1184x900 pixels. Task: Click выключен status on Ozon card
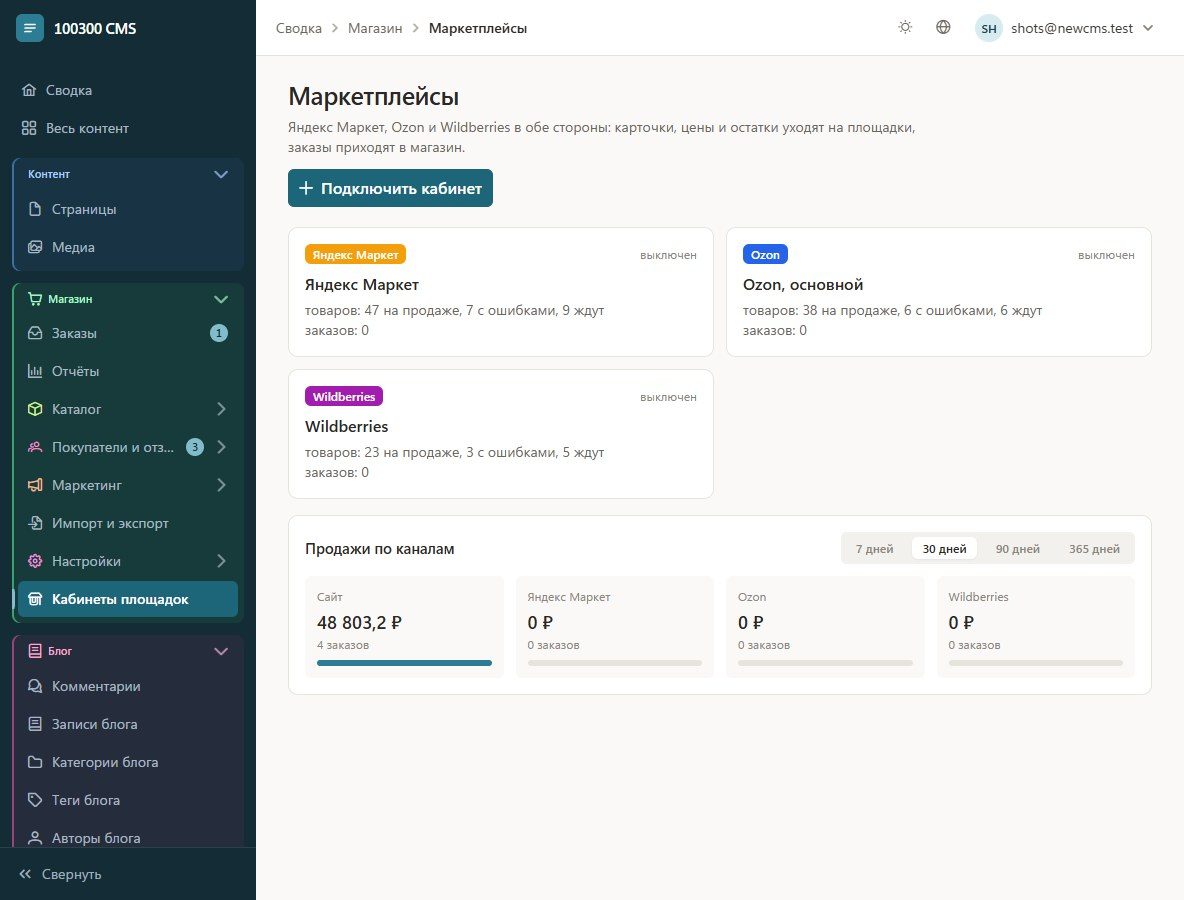[x=1106, y=255]
